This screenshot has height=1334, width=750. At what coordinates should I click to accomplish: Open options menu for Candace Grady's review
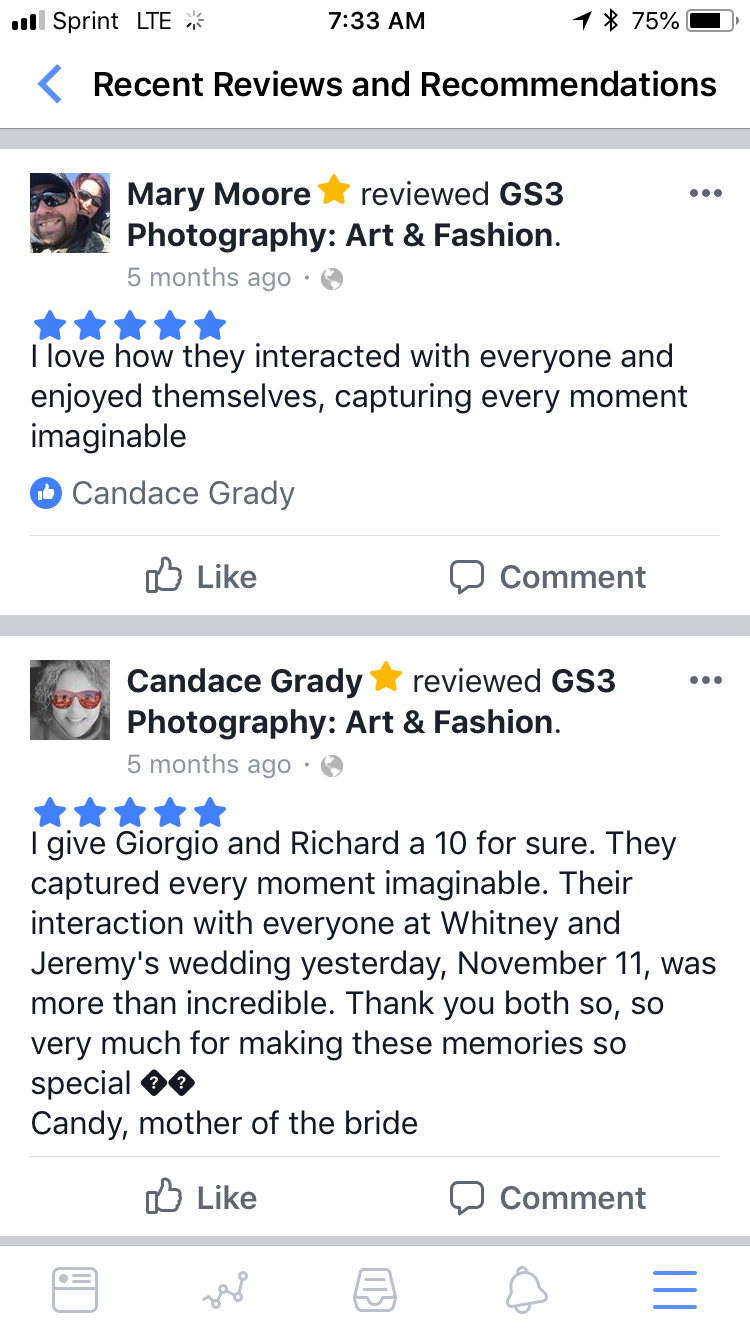point(705,681)
